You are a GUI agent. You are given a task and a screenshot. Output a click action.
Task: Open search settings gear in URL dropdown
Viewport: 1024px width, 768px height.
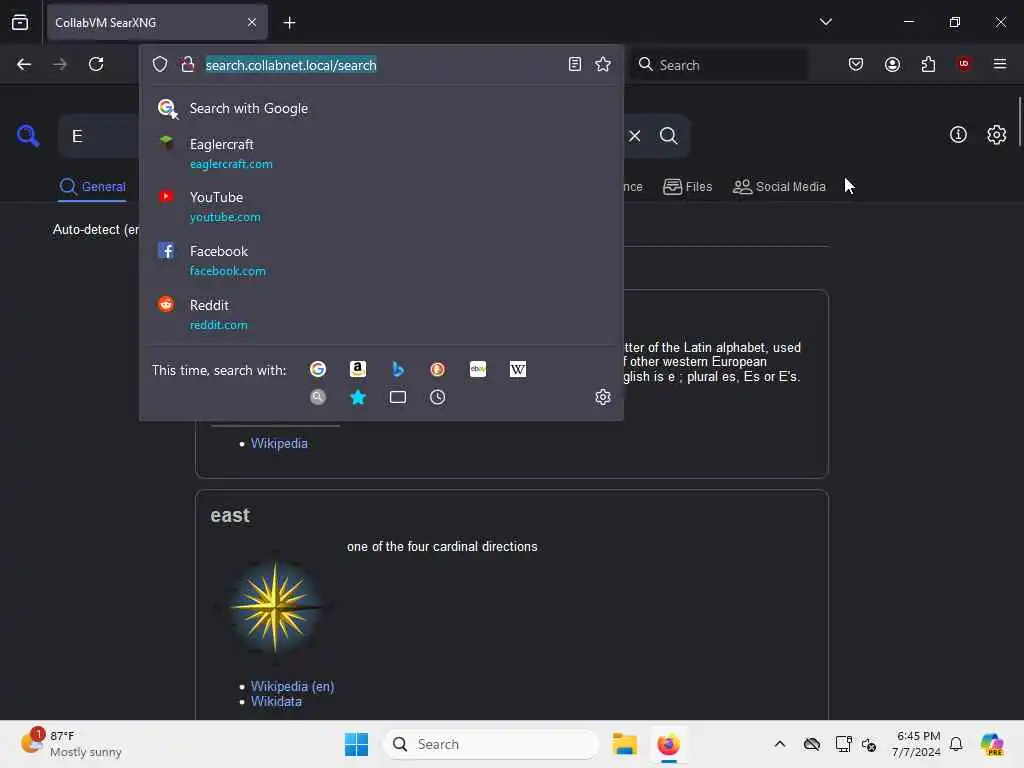coord(603,397)
